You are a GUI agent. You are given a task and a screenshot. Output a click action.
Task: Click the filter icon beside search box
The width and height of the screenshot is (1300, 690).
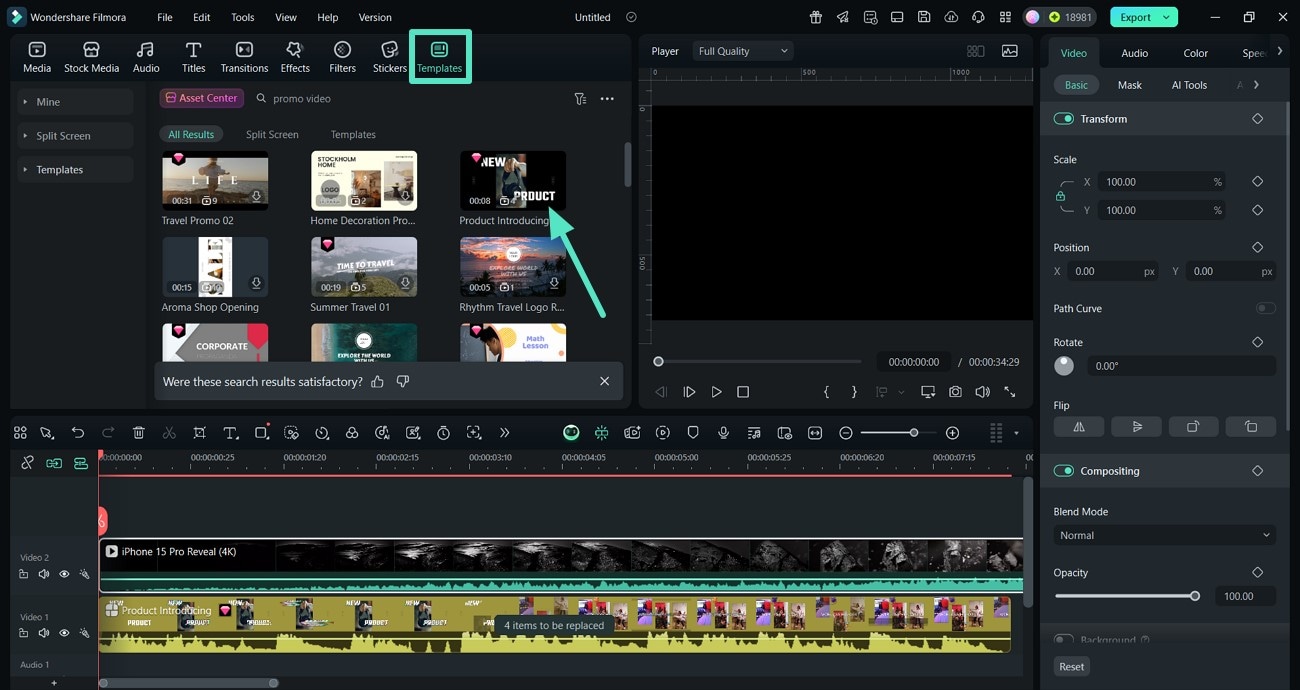click(x=580, y=99)
